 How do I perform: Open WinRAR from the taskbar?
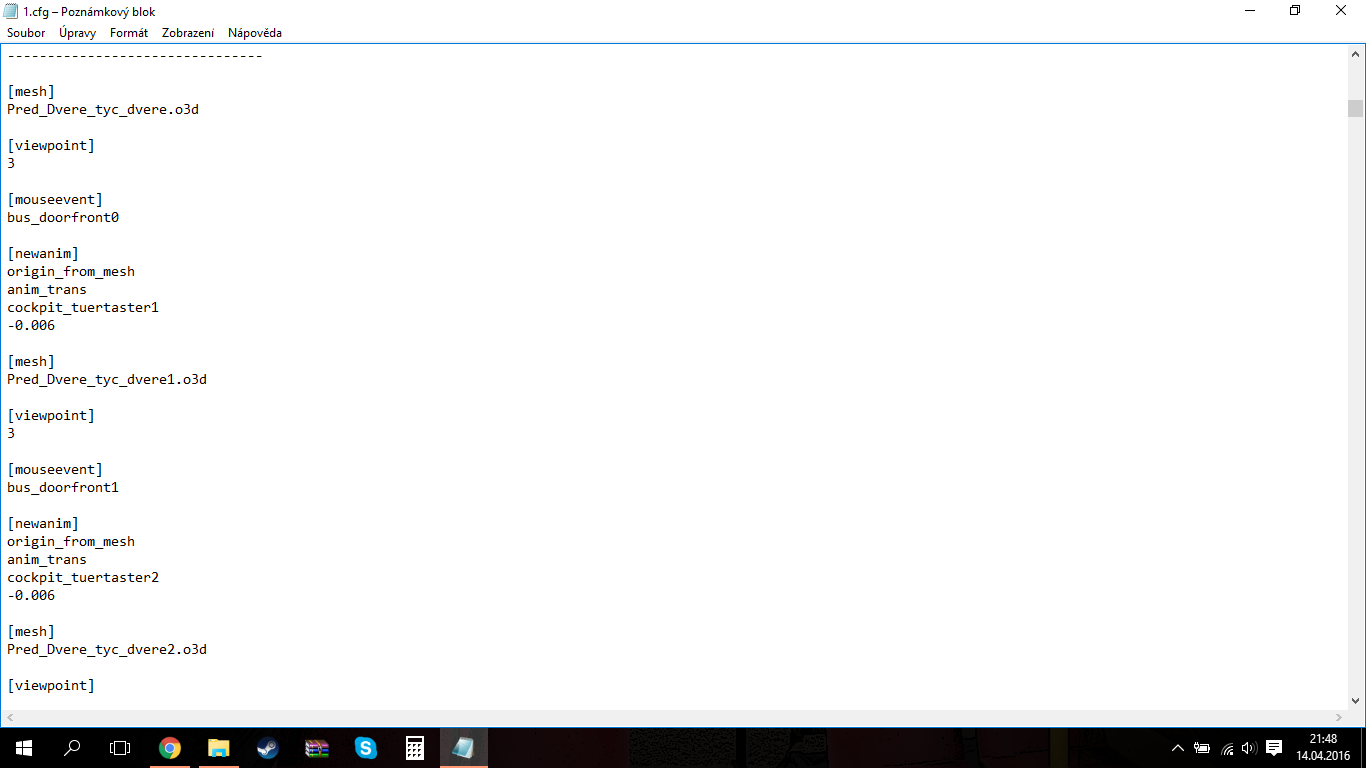coord(316,748)
